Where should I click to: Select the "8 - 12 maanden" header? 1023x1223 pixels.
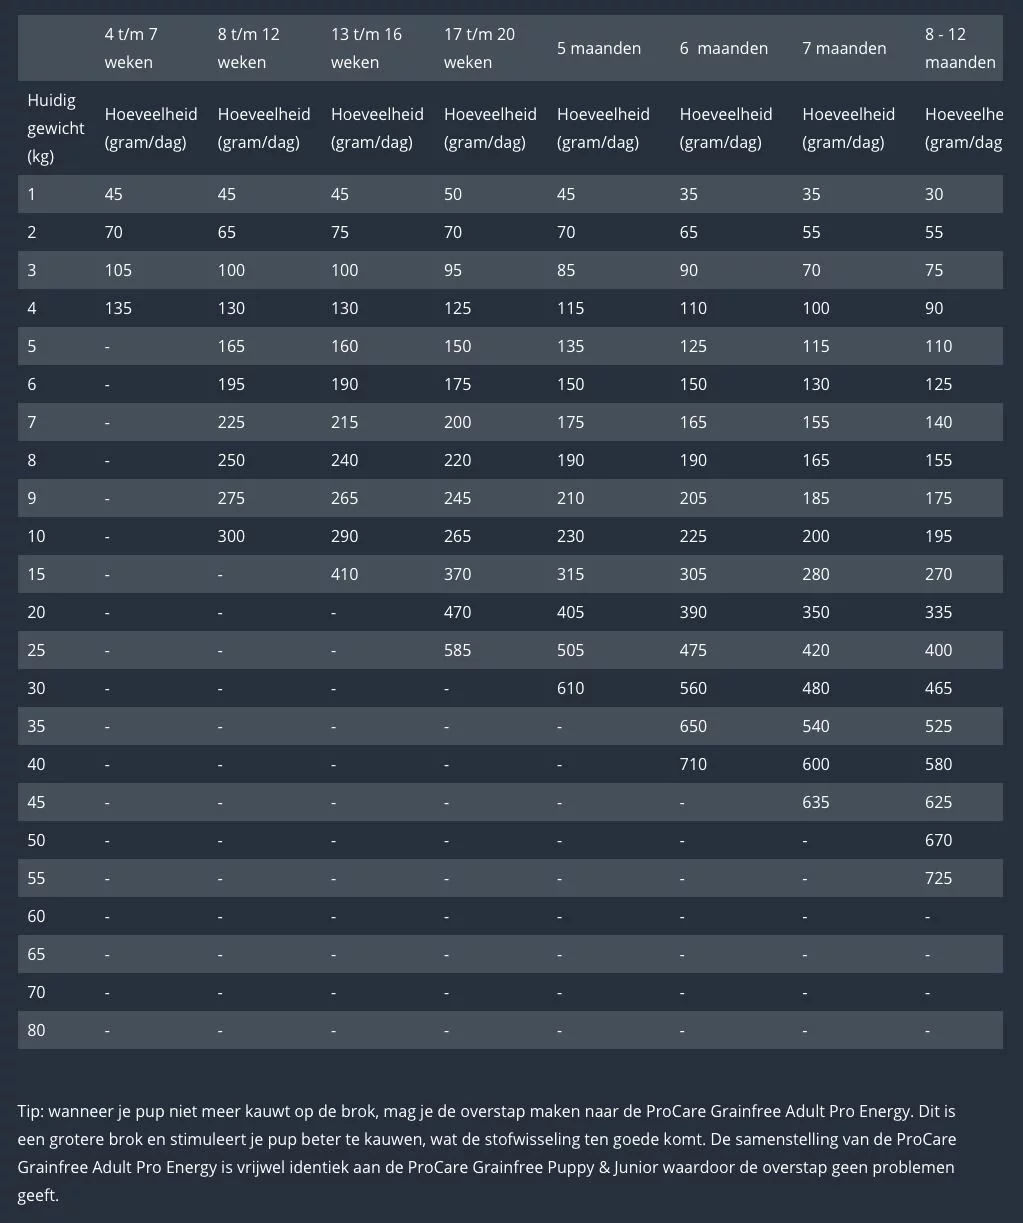pos(959,48)
